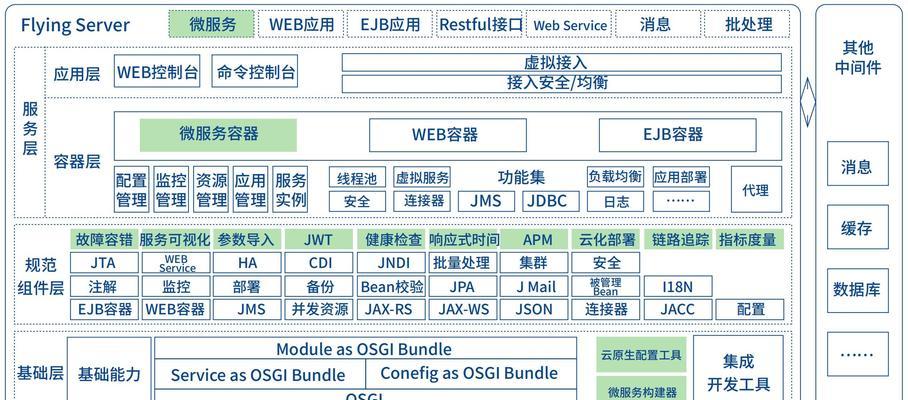Image resolution: width=908 pixels, height=400 pixels.
Task: Select the green '微服务' box
Action: tap(212, 24)
